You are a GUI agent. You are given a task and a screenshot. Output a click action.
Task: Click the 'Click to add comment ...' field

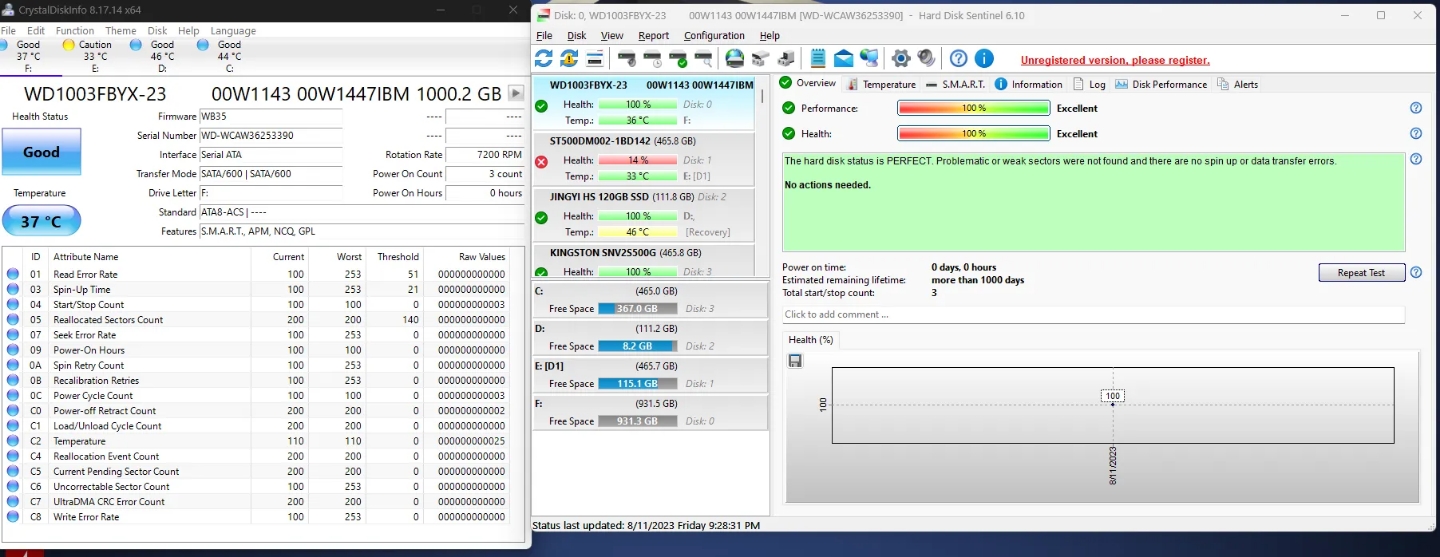(x=1093, y=314)
